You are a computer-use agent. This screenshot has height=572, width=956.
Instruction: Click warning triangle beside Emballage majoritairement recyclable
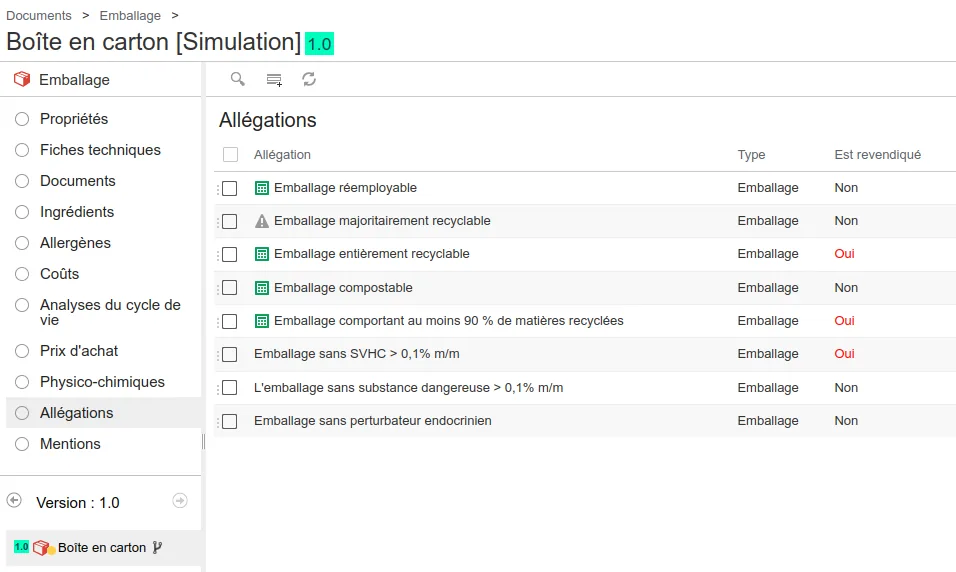click(262, 221)
